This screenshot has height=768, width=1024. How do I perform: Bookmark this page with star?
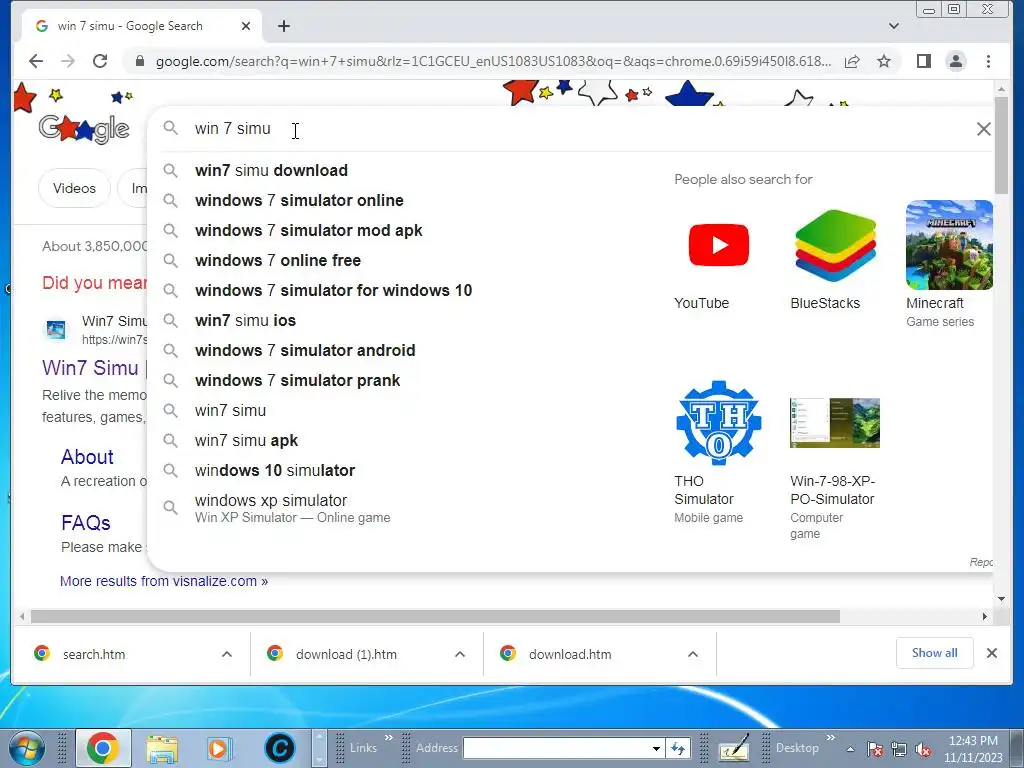pyautogui.click(x=884, y=61)
